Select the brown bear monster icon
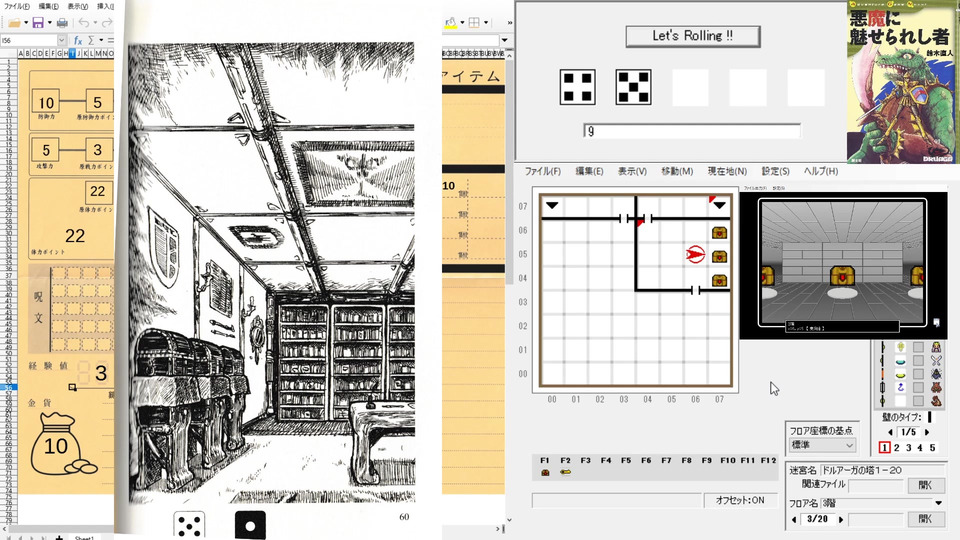This screenshot has height=540, width=960. point(936,388)
